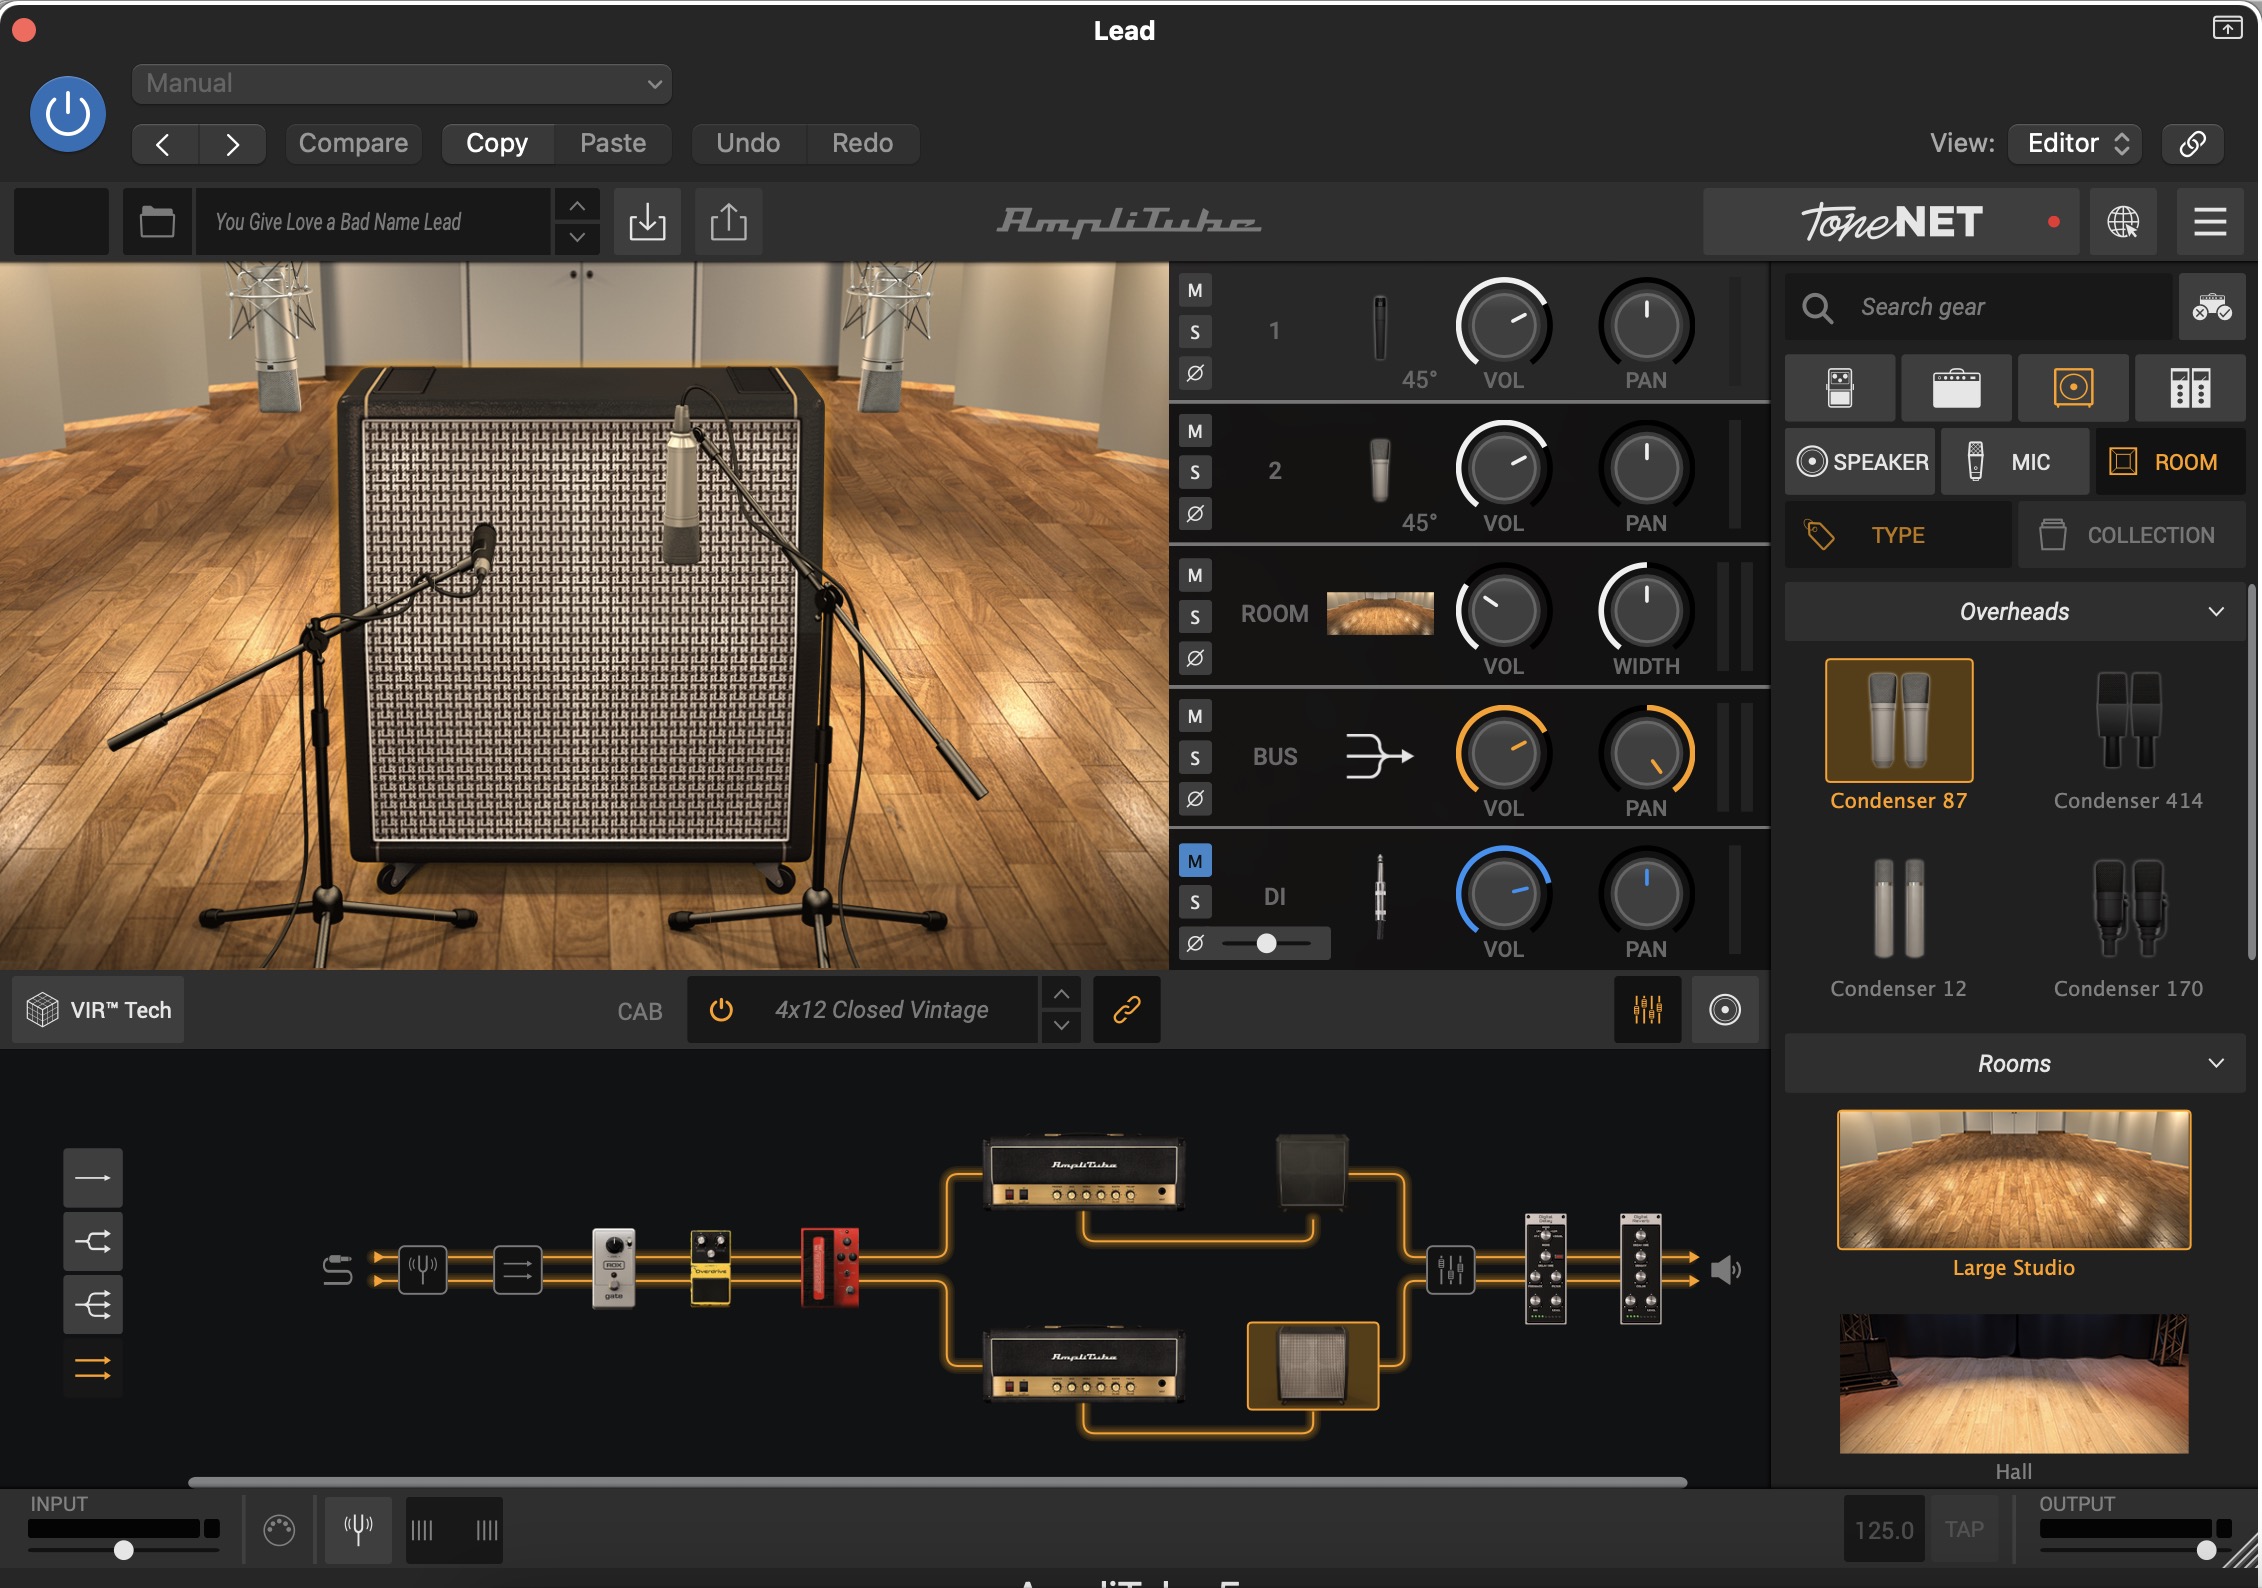Open the Manual preset dropdown
The image size is (2262, 1588).
pos(401,83)
